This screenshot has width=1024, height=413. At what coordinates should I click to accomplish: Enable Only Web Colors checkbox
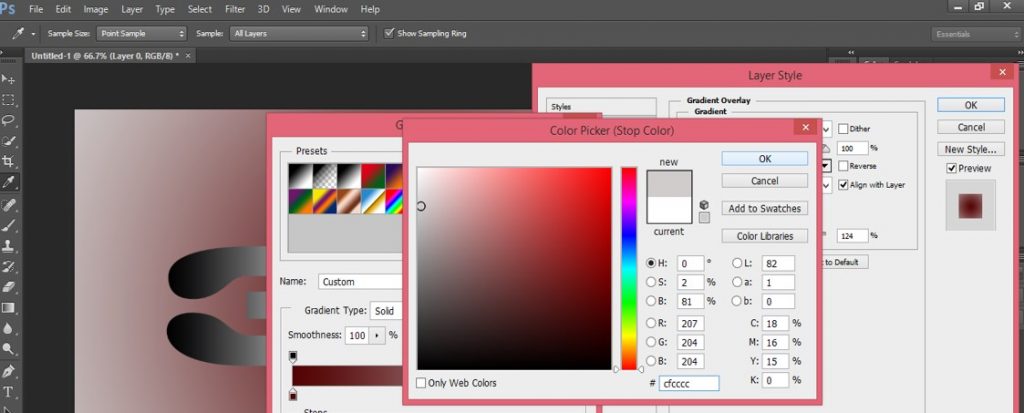[421, 383]
